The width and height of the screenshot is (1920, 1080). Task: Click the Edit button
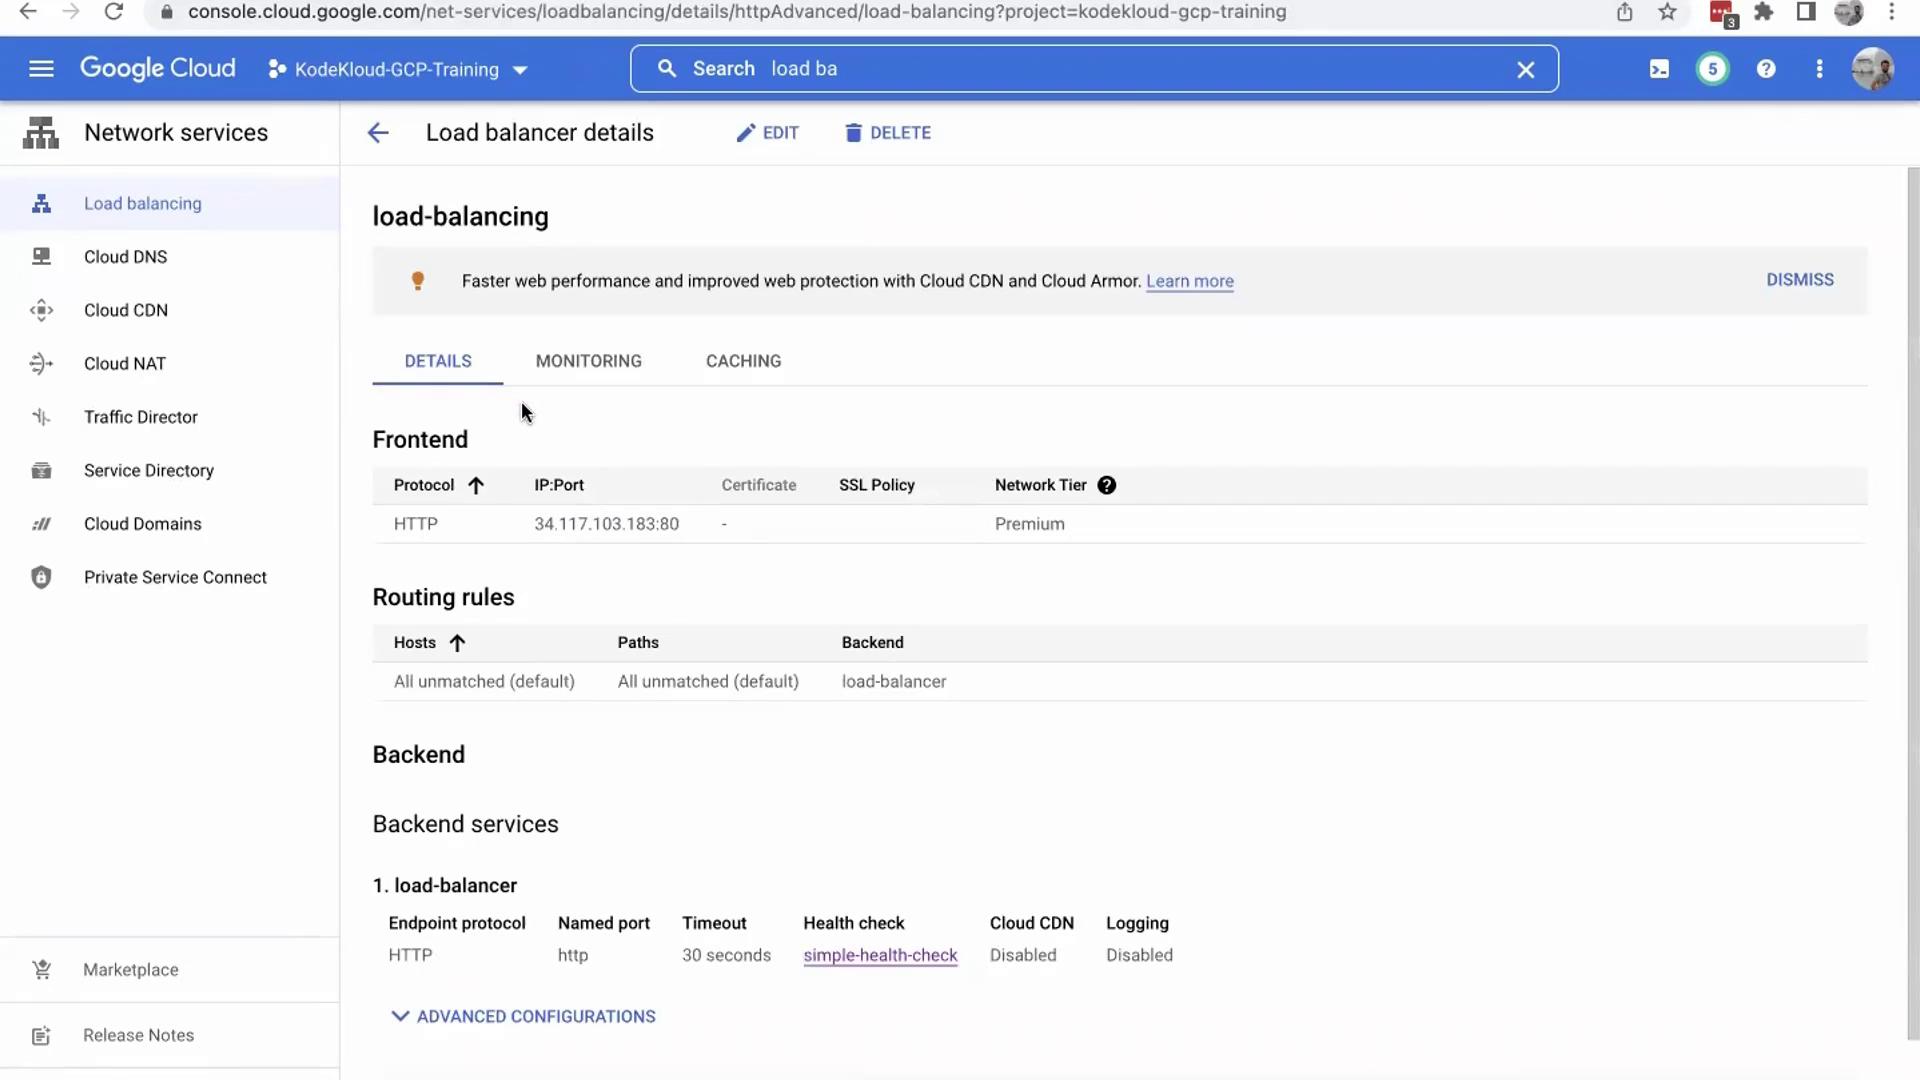click(767, 133)
